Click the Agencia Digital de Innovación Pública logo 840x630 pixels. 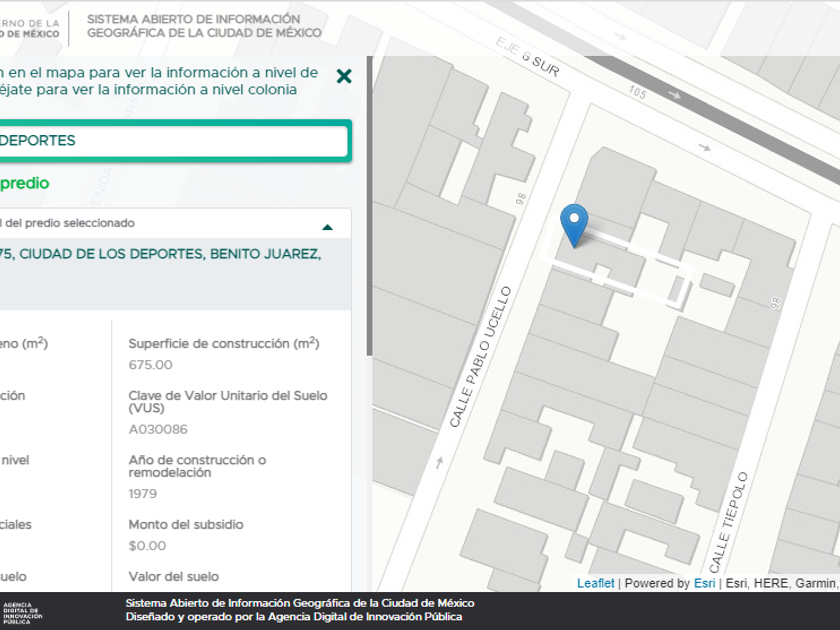point(22,613)
